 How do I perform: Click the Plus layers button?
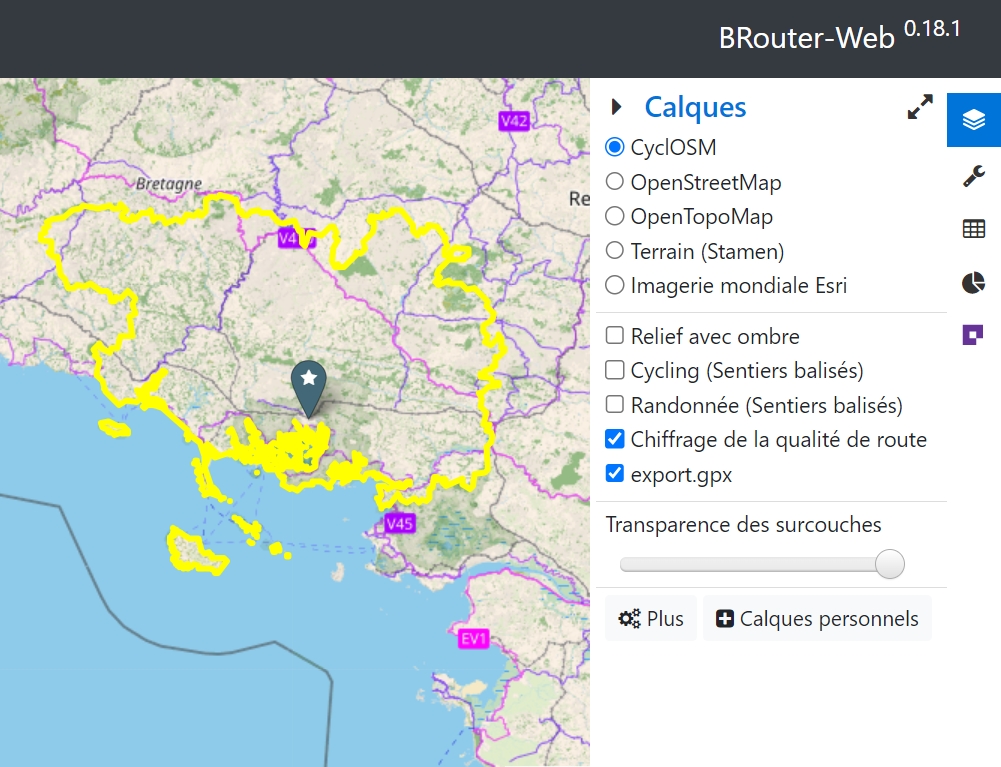[651, 619]
